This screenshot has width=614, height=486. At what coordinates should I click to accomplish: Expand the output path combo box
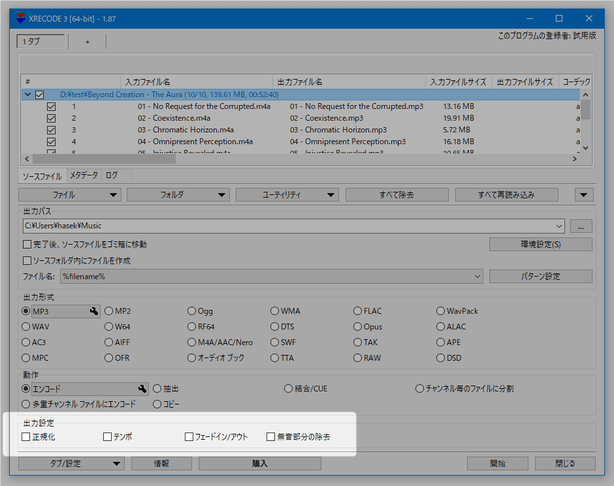(x=559, y=226)
